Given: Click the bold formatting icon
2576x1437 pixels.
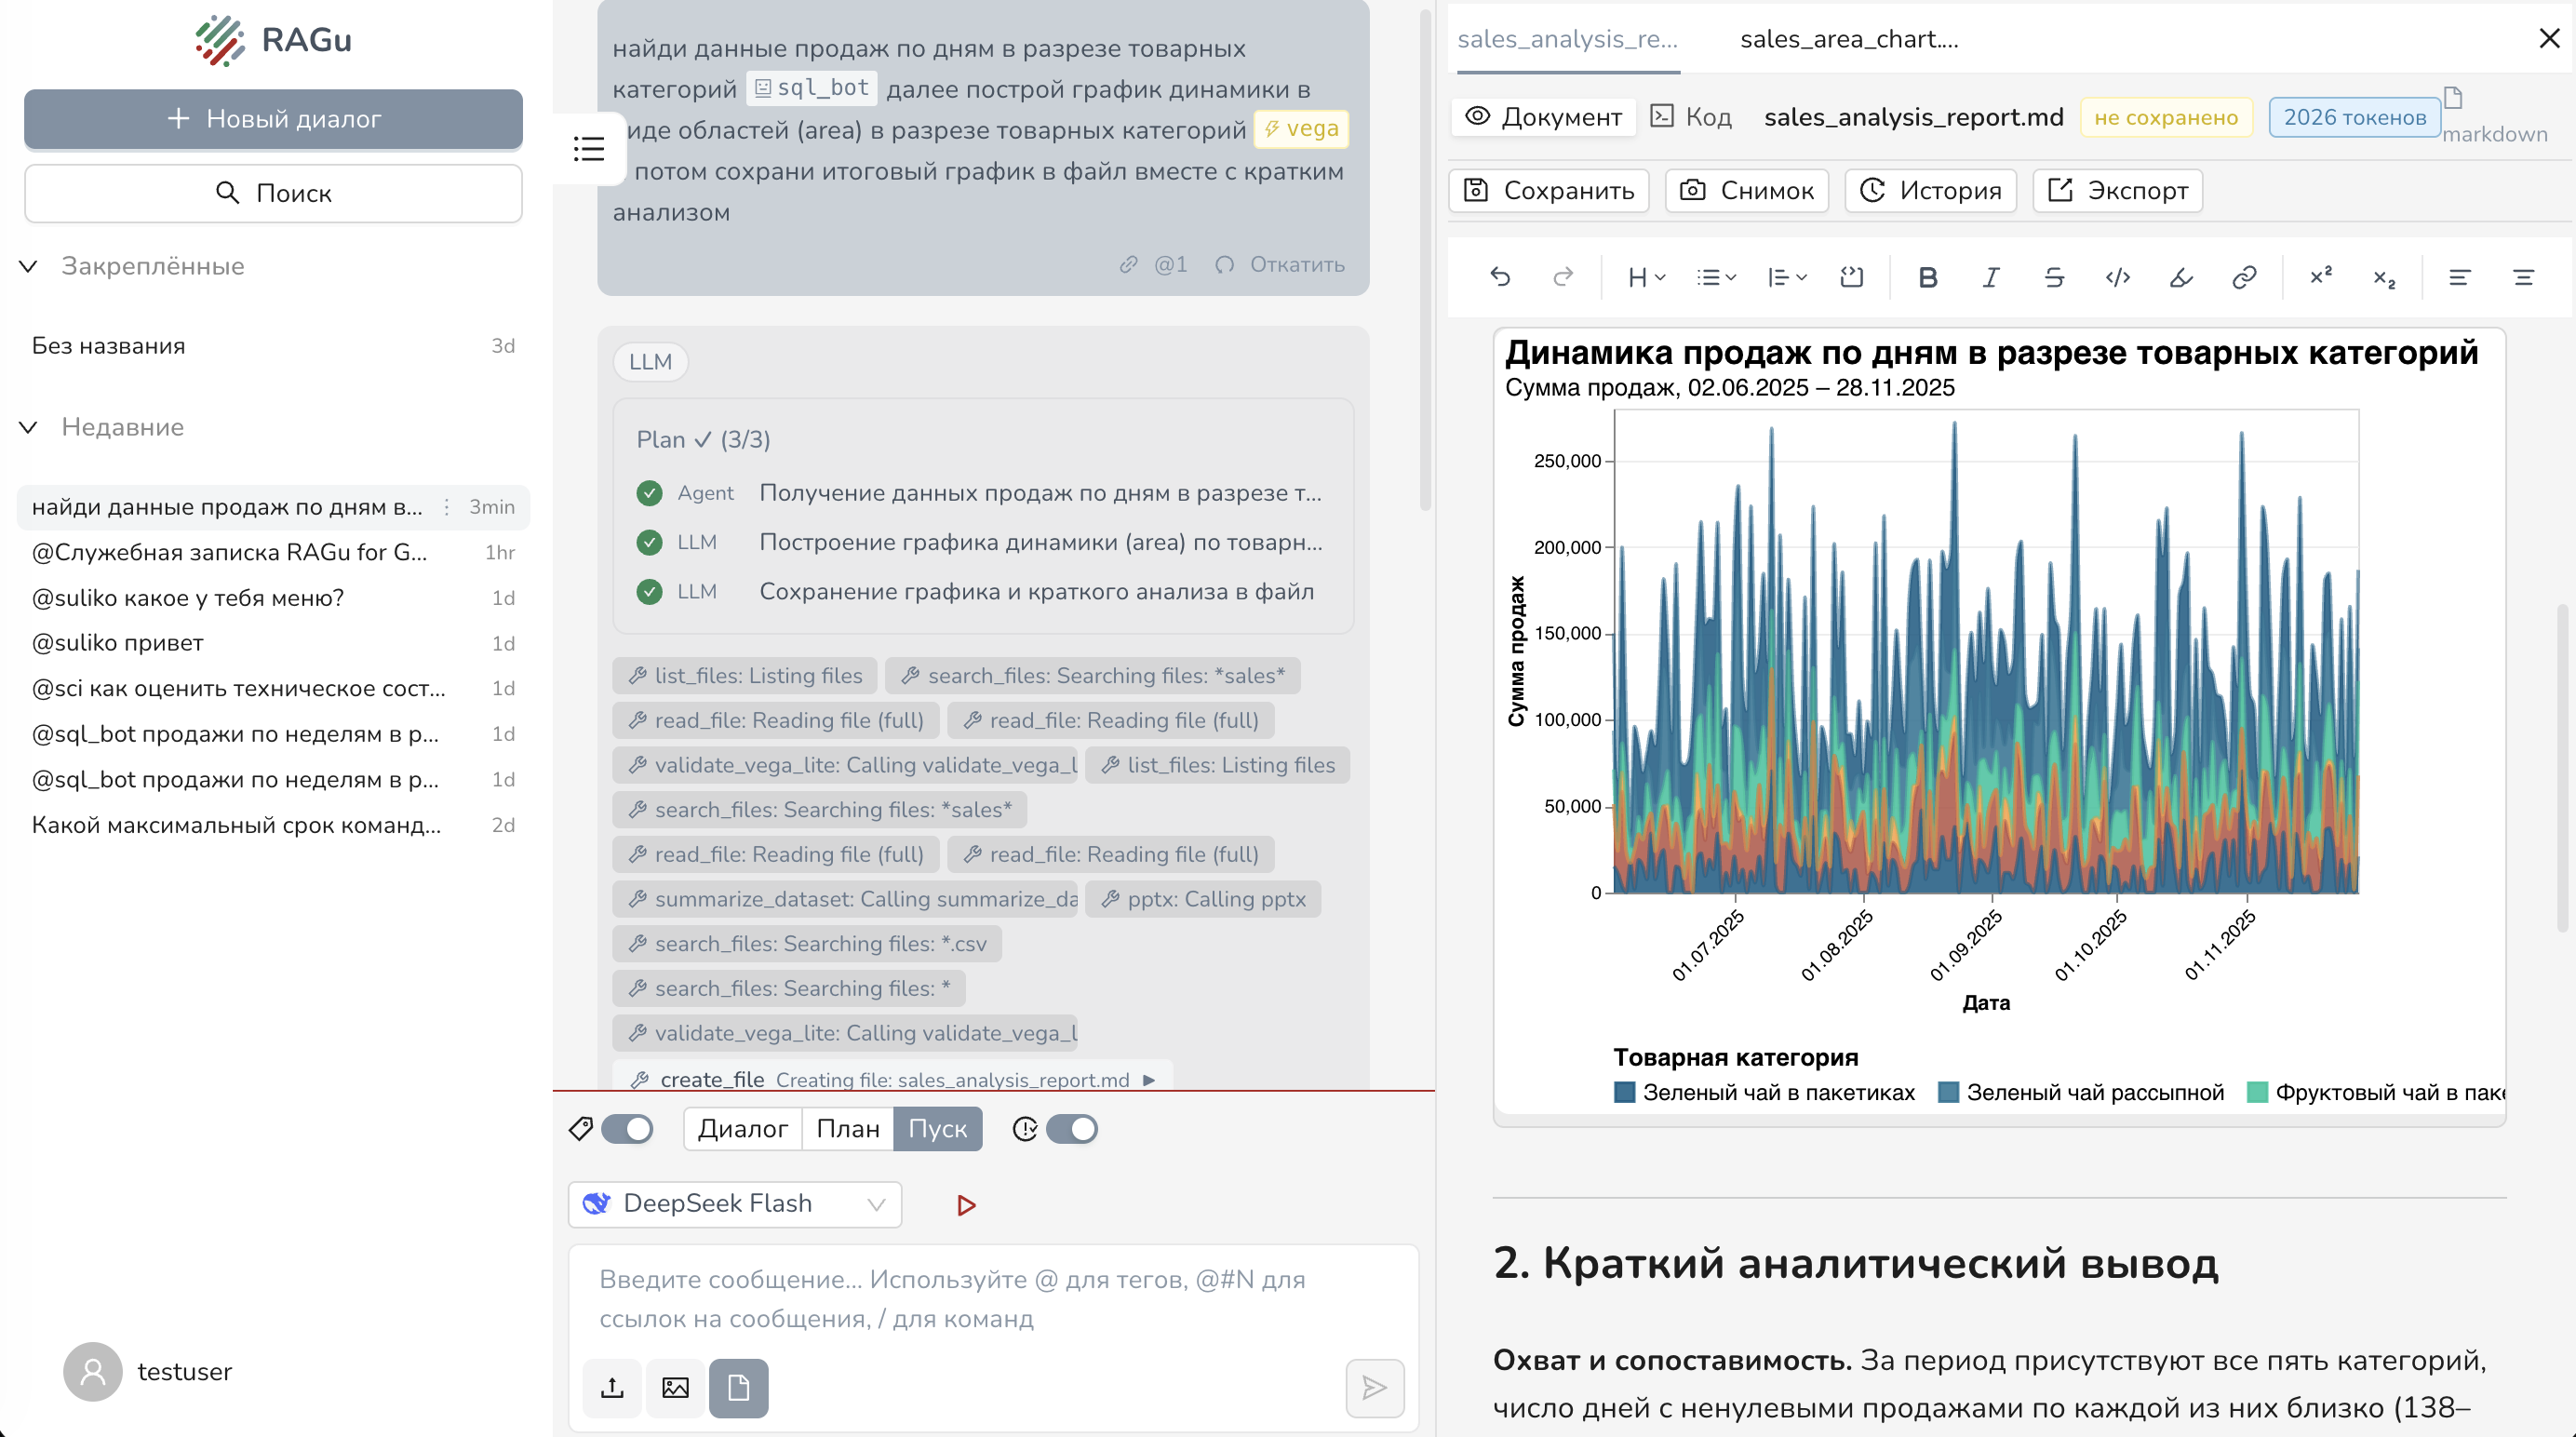Looking at the screenshot, I should tap(1927, 277).
